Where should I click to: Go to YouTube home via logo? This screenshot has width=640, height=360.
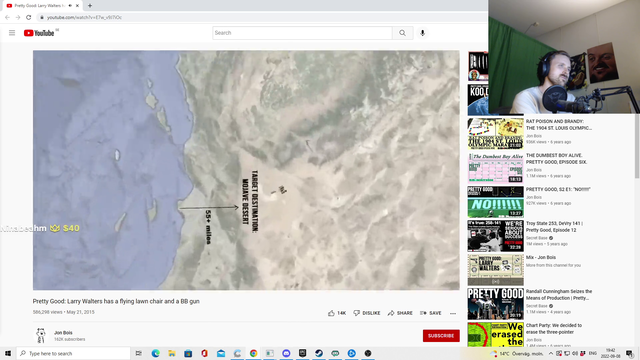point(39,33)
